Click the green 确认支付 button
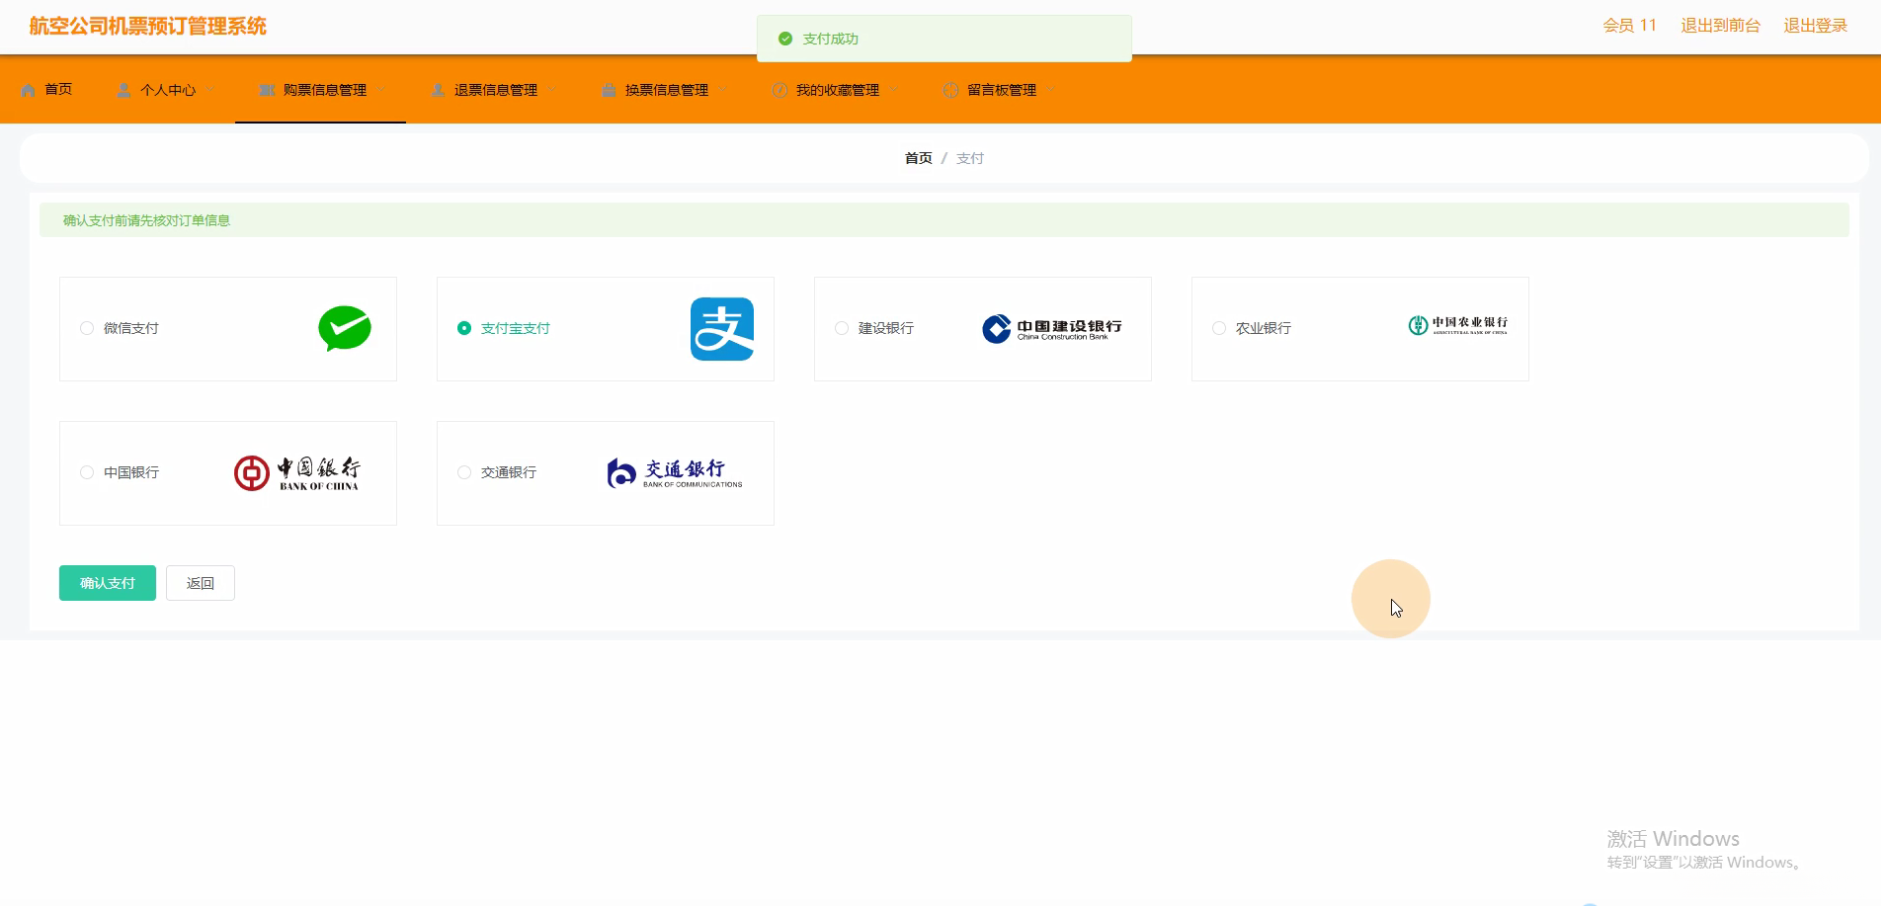 (x=107, y=583)
